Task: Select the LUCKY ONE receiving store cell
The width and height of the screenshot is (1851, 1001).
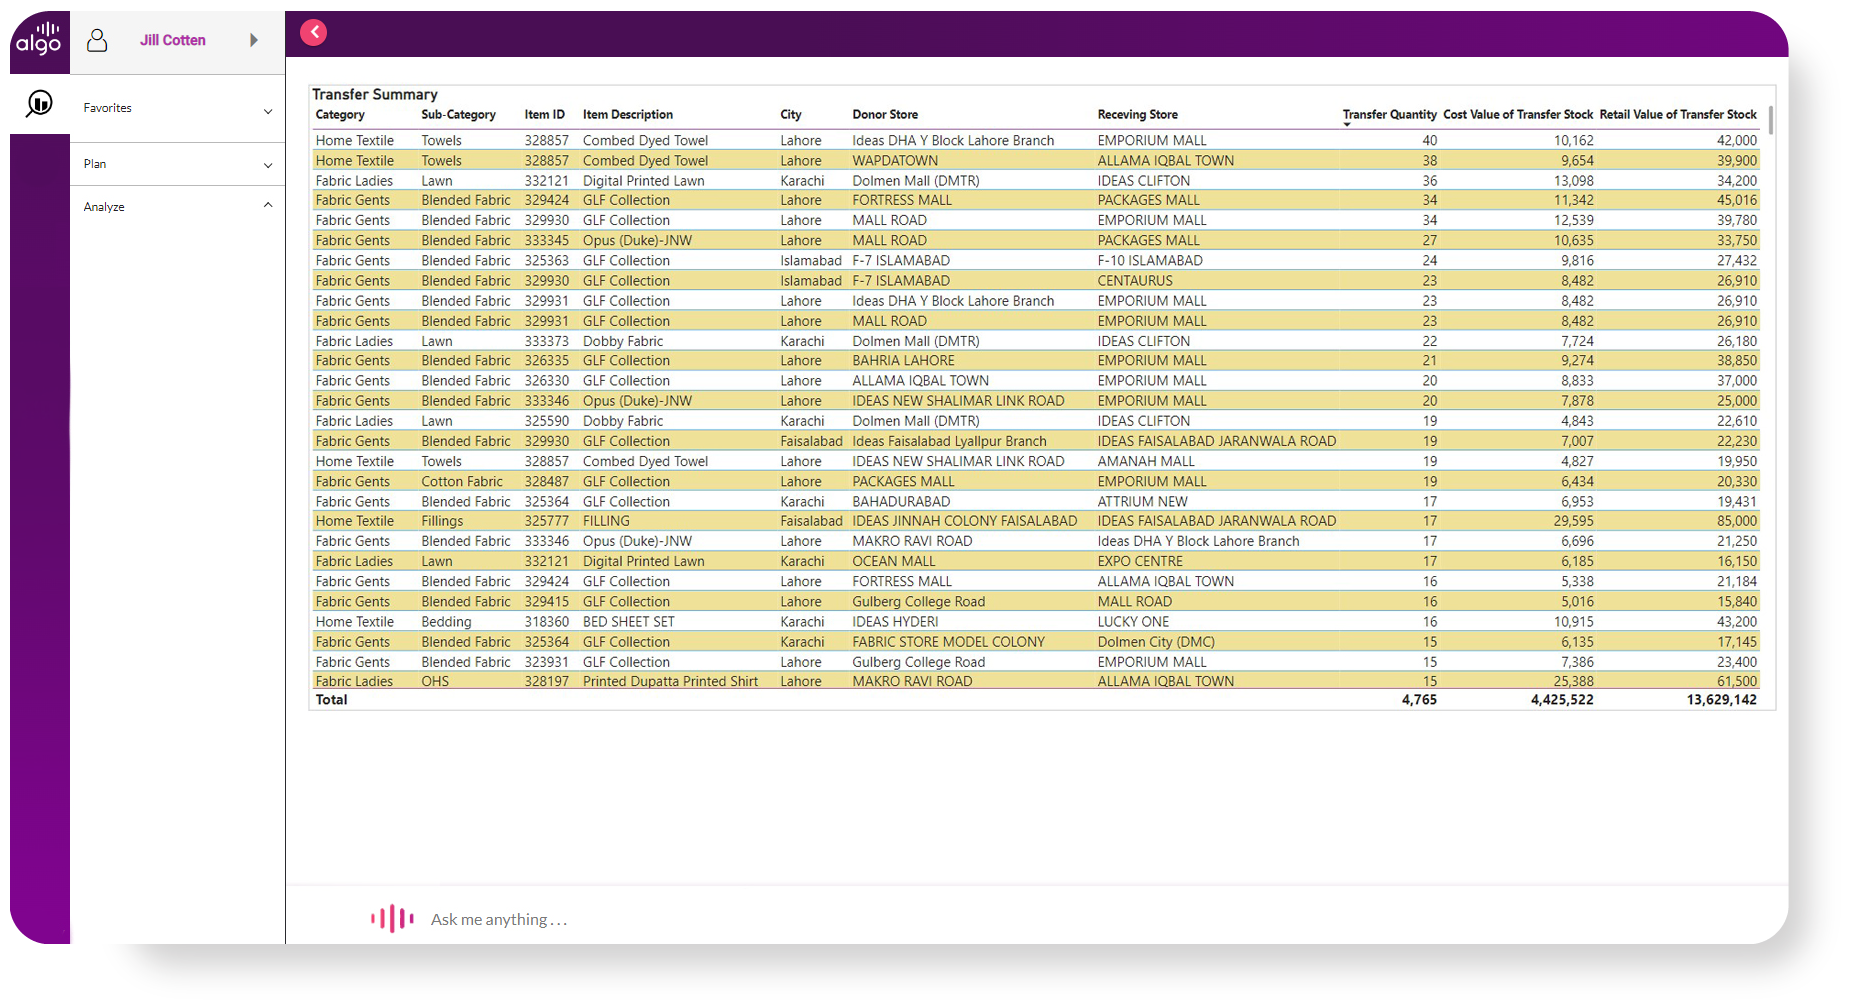Action: [x=1133, y=622]
